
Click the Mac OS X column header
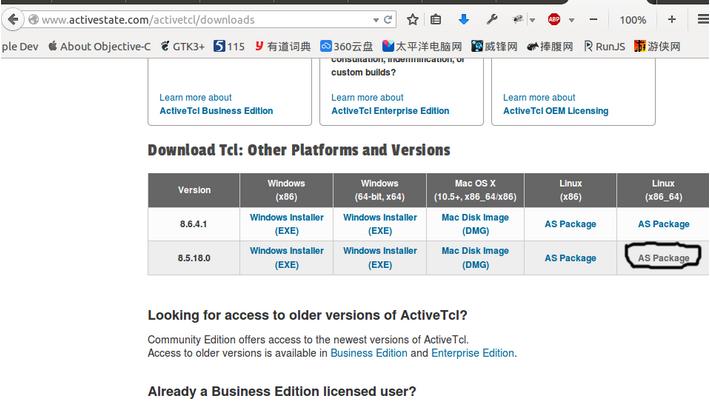[475, 190]
